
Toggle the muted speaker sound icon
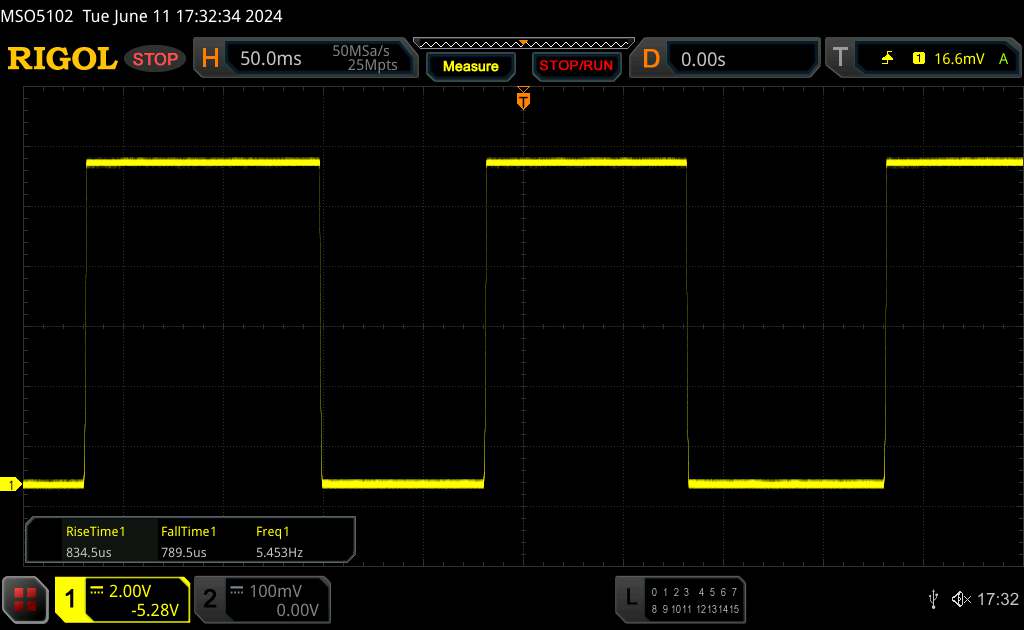[x=961, y=599]
